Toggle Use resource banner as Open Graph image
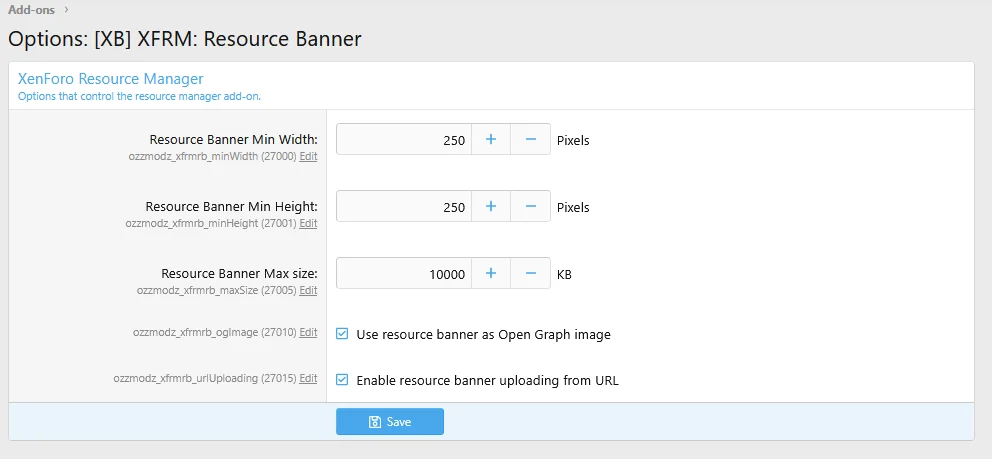This screenshot has height=459, width=992. pyautogui.click(x=342, y=334)
